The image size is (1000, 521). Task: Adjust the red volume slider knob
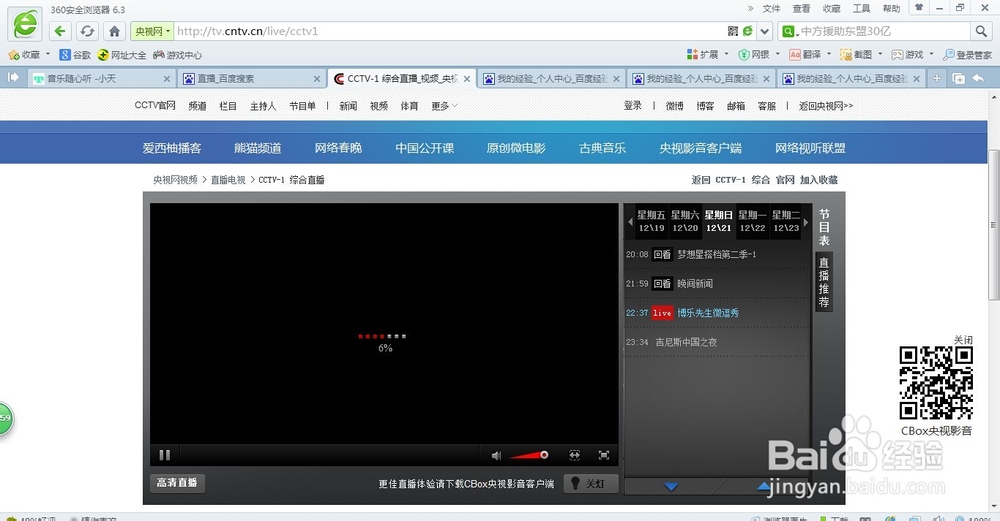(544, 455)
